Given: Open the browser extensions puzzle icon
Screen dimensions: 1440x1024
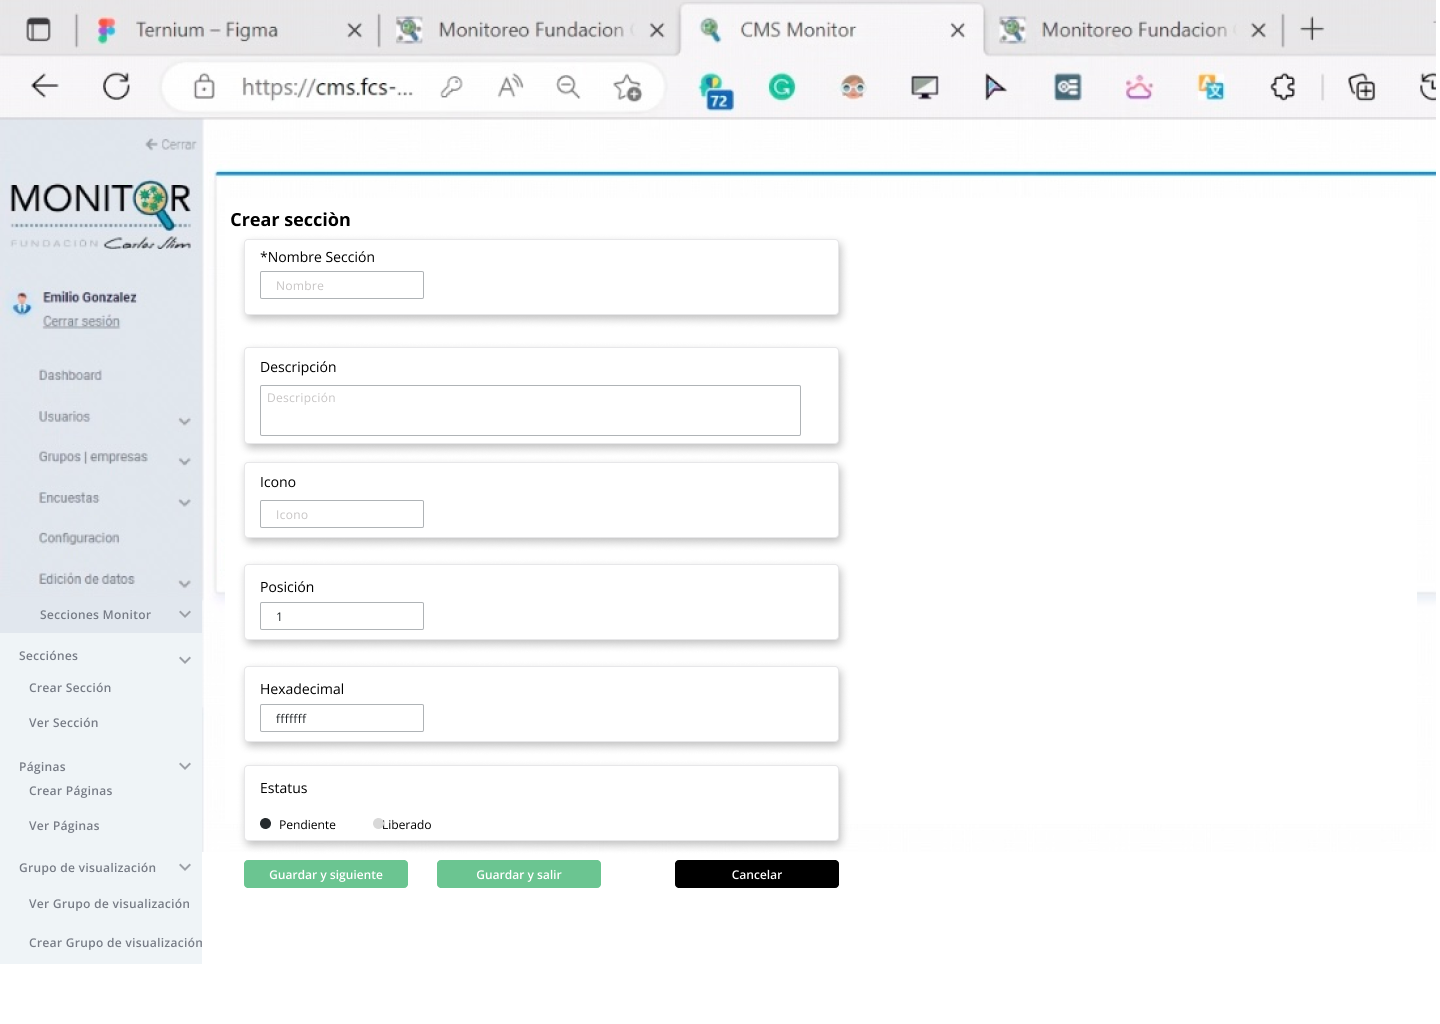Looking at the screenshot, I should click(x=1283, y=88).
